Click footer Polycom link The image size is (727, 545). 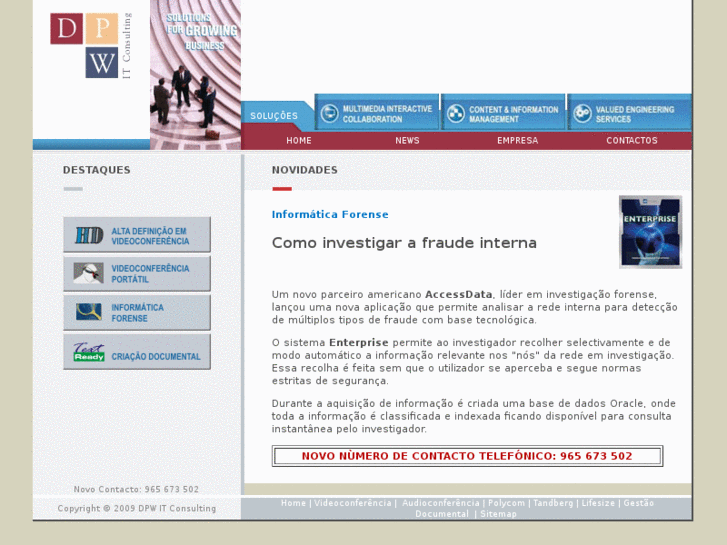506,503
